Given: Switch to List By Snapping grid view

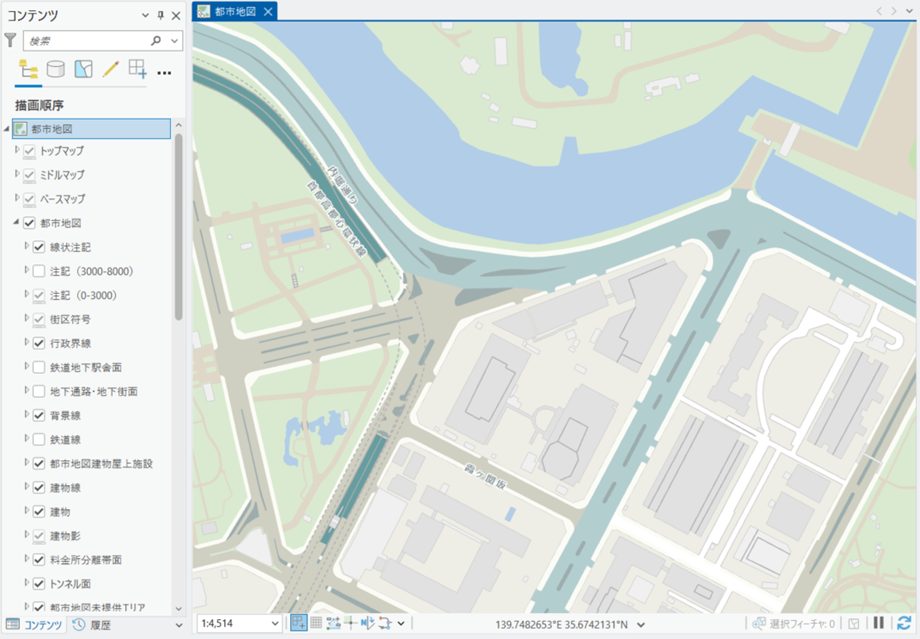Looking at the screenshot, I should pos(138,70).
